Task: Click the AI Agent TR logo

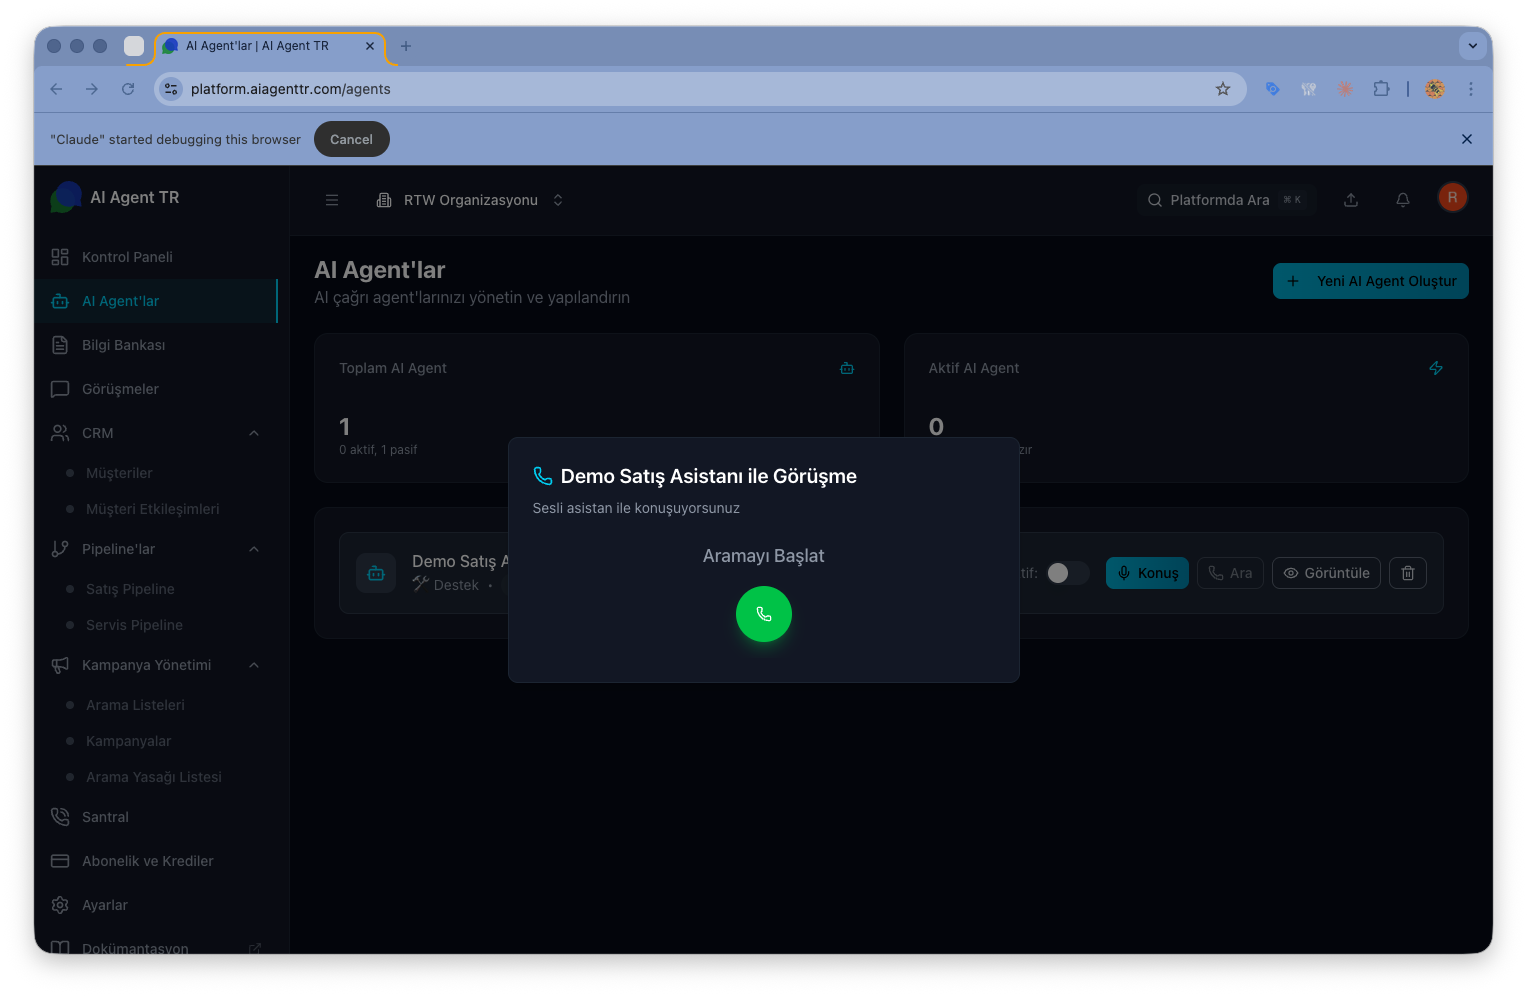Action: (66, 197)
